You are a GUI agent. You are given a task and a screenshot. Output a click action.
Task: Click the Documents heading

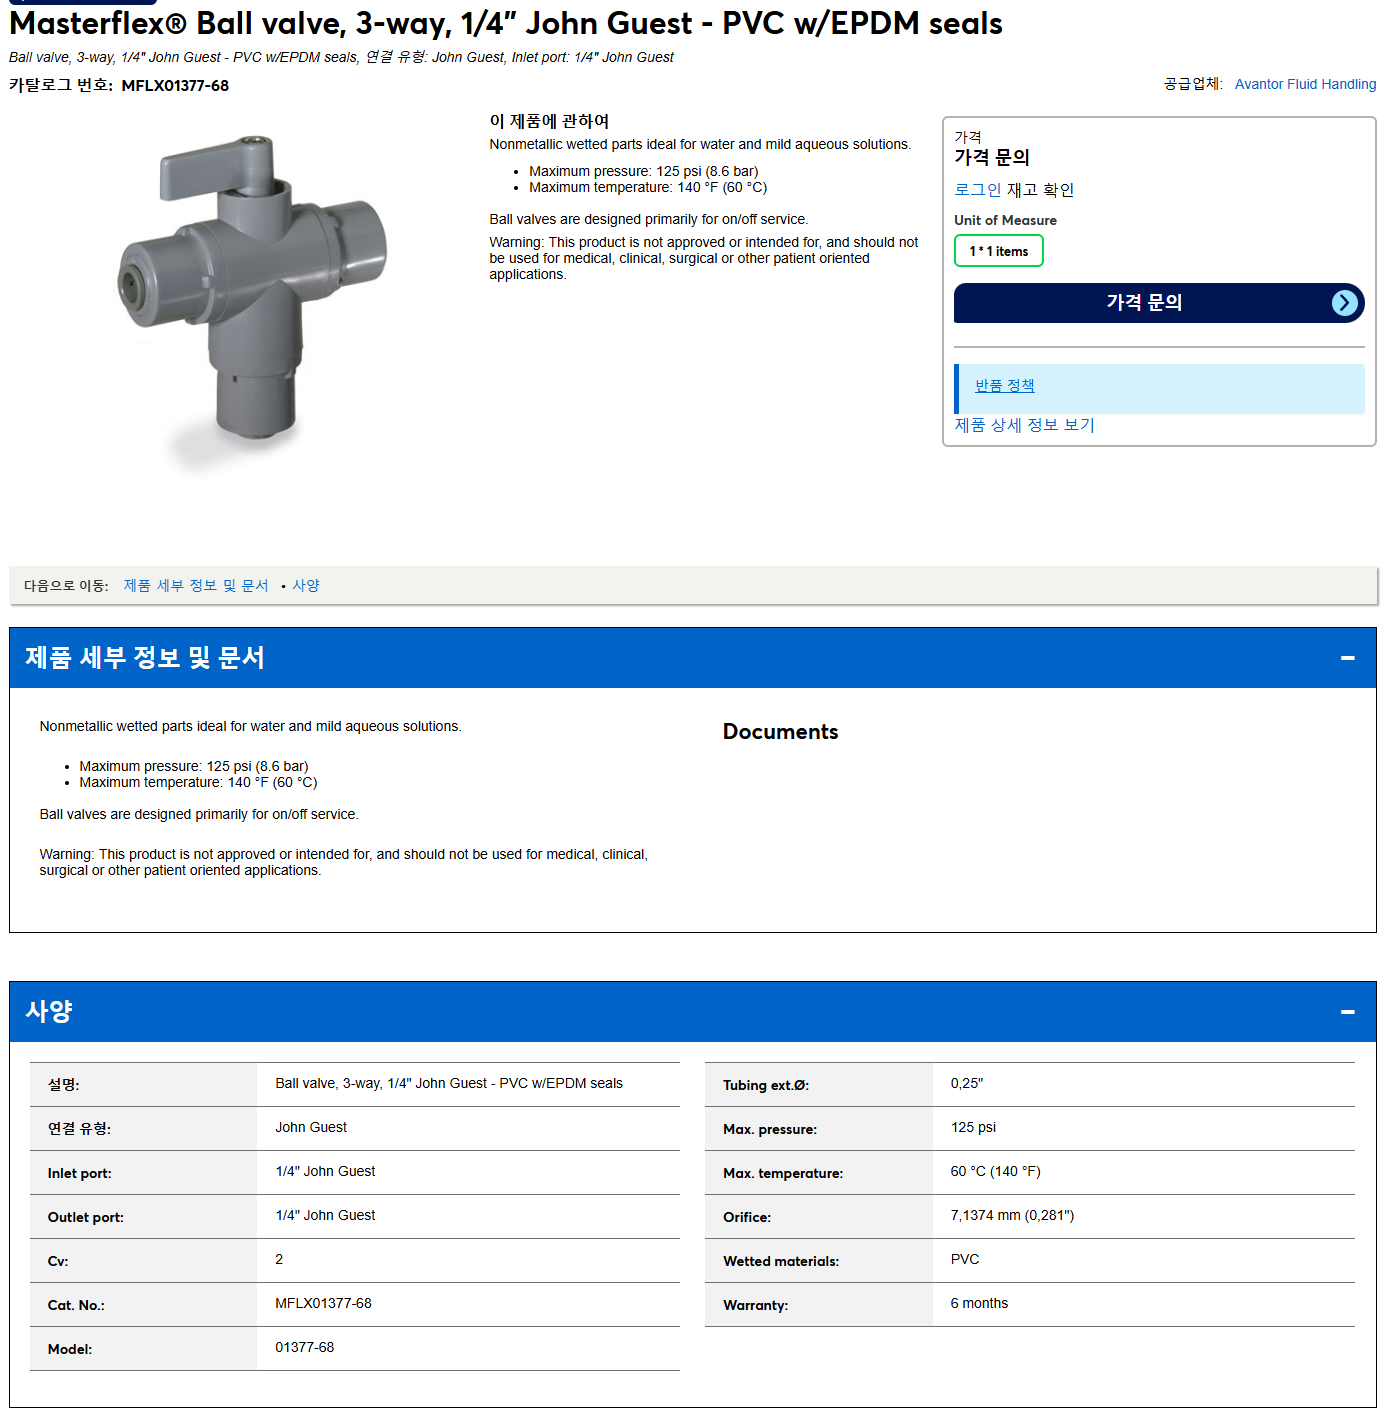pos(781,732)
